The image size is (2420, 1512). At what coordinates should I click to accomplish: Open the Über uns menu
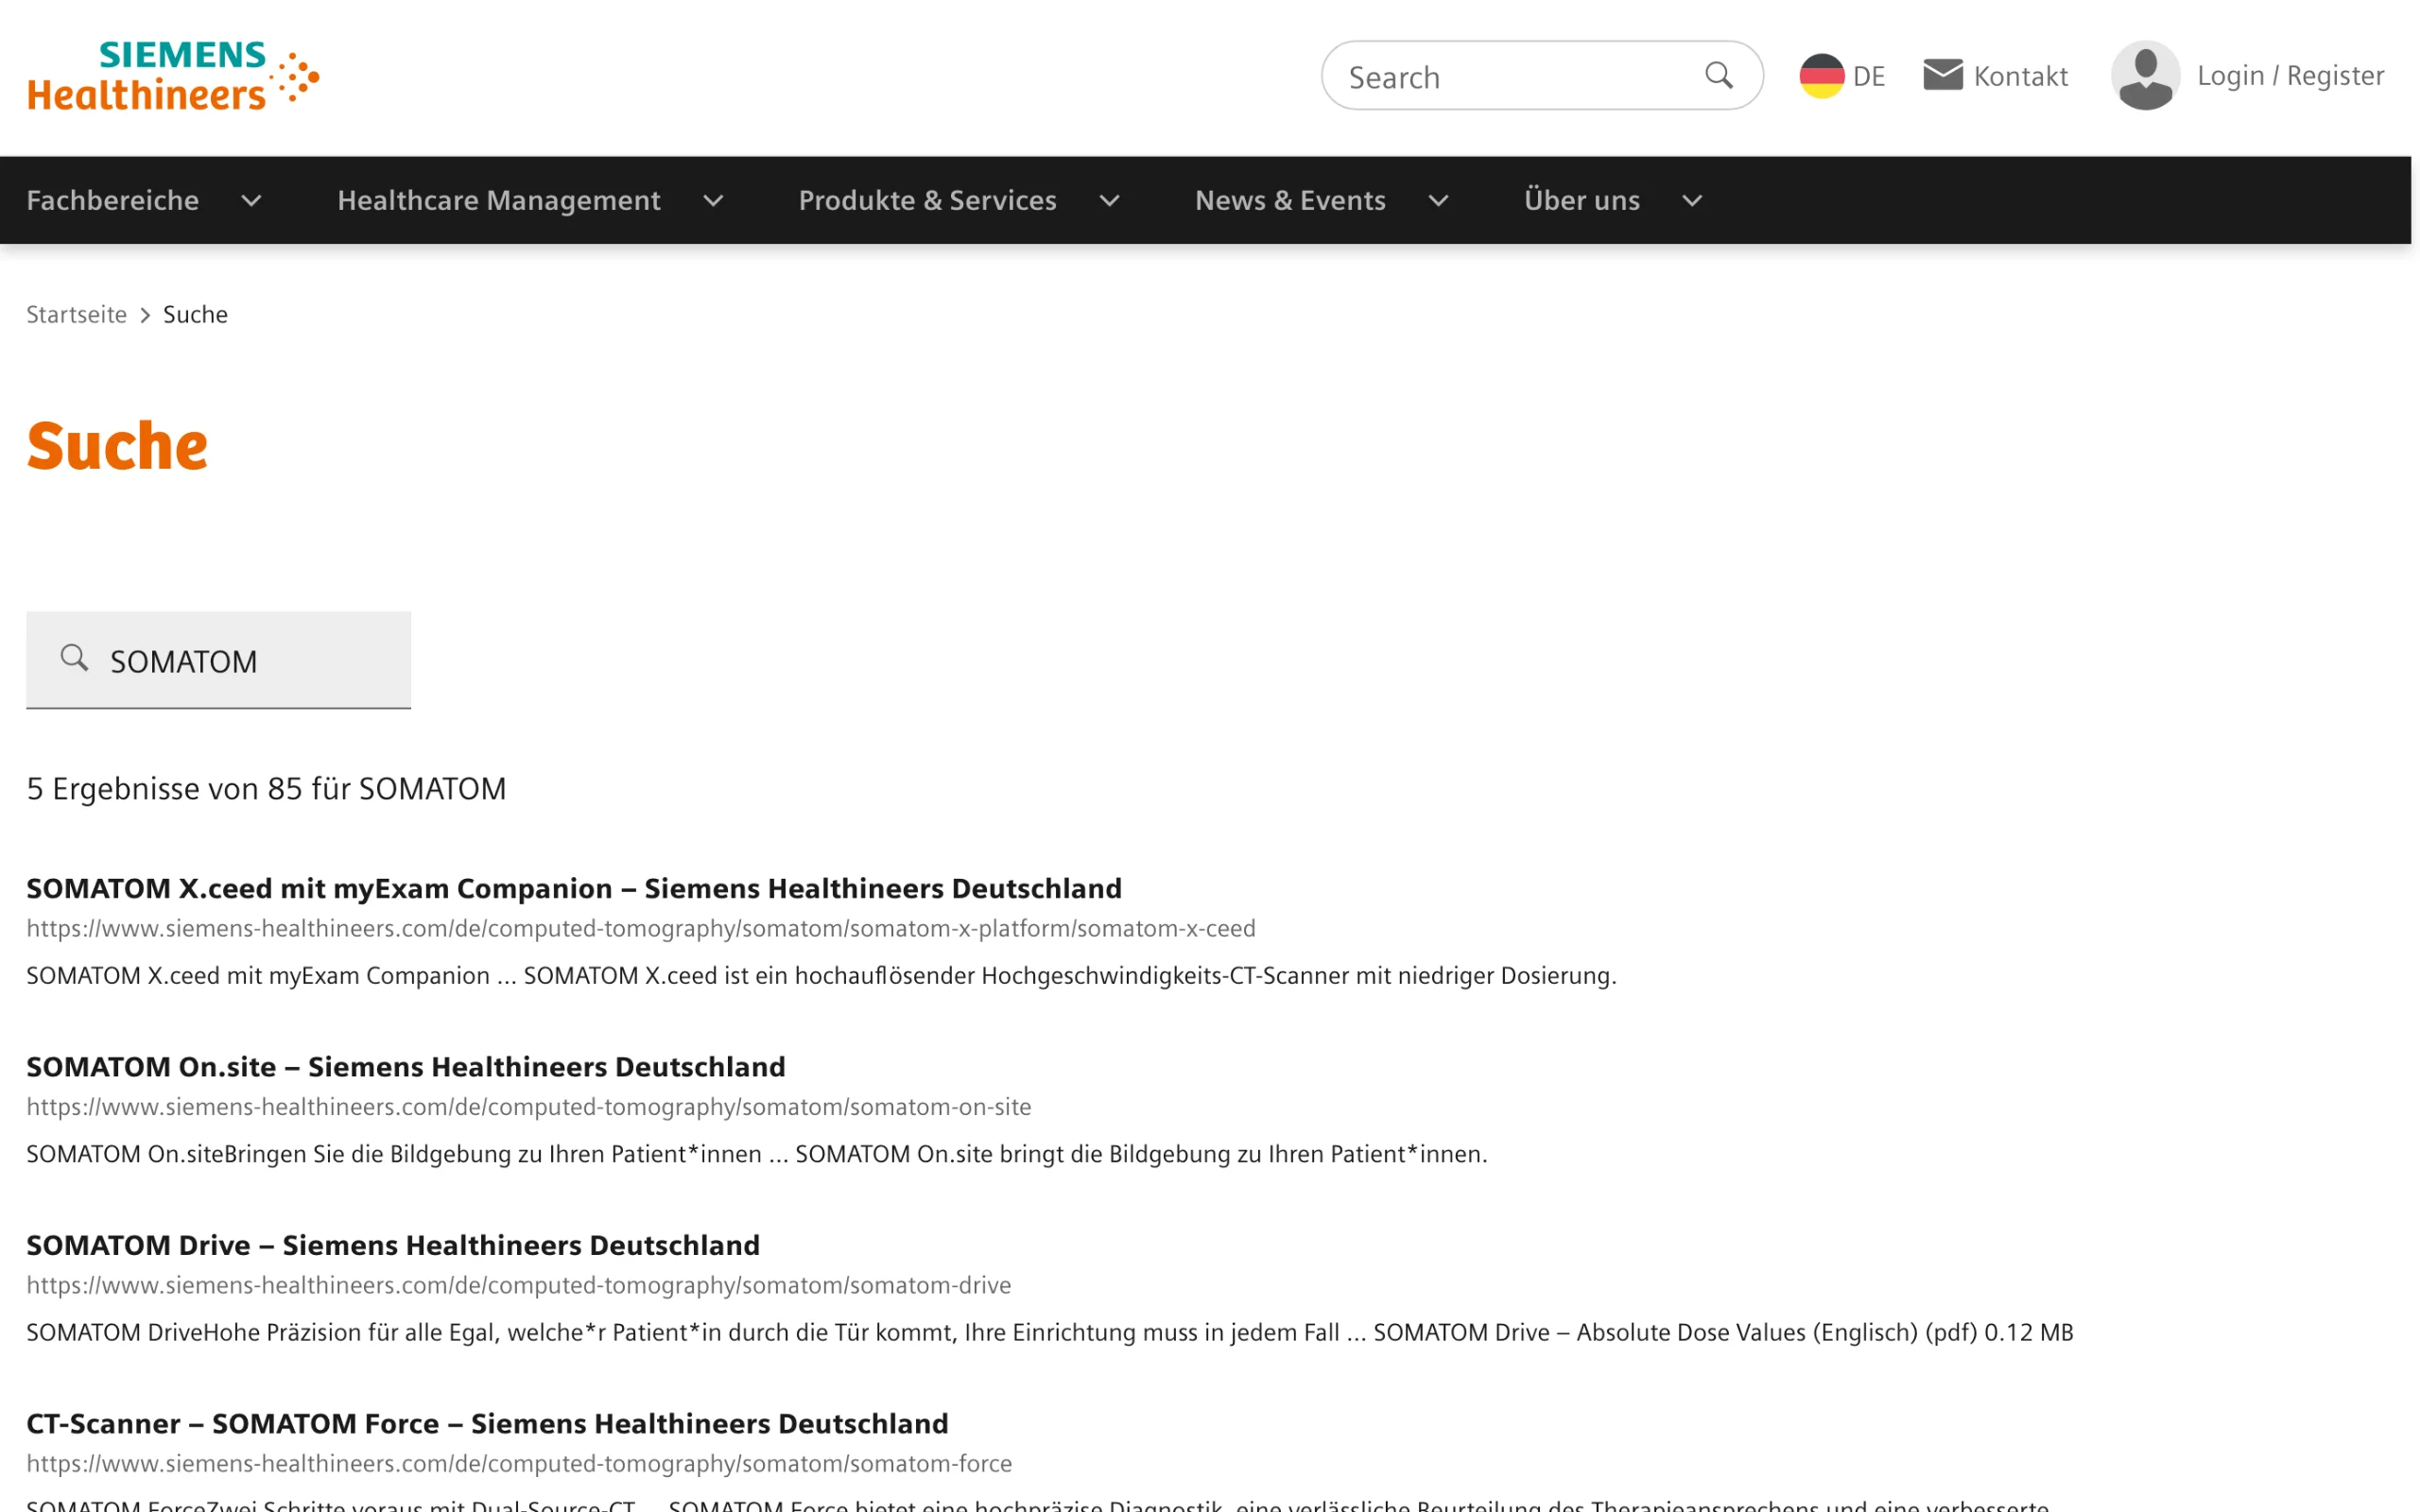1582,200
